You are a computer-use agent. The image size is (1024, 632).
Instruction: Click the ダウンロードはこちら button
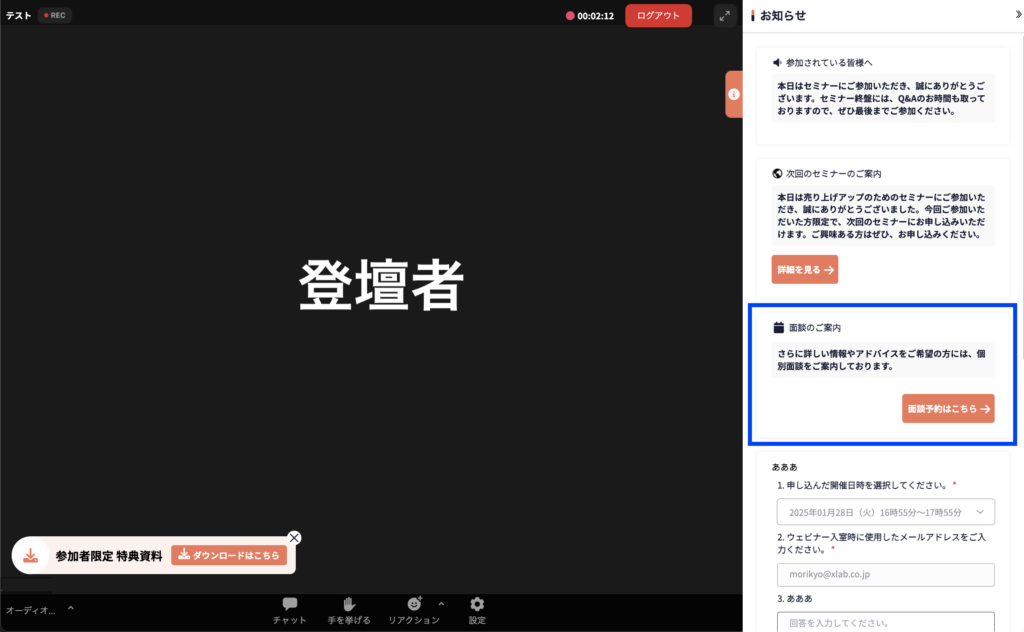point(229,555)
